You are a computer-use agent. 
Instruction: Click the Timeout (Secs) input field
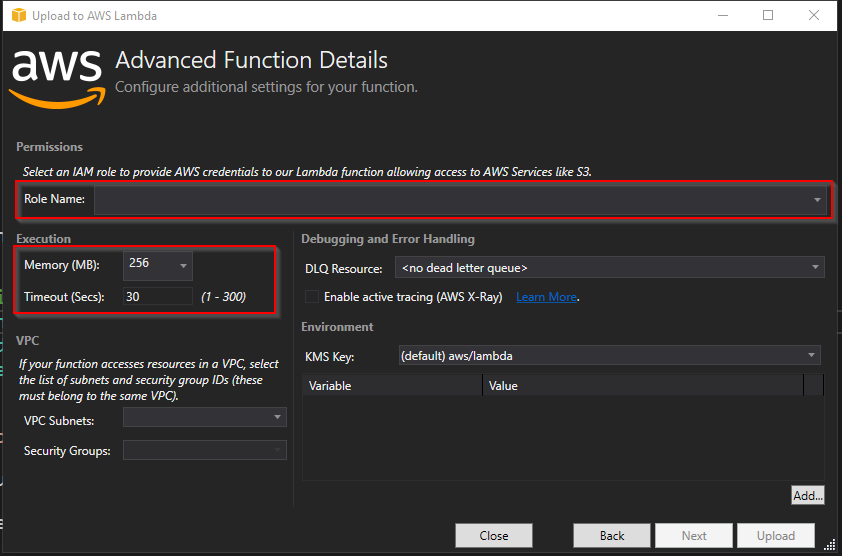(158, 297)
